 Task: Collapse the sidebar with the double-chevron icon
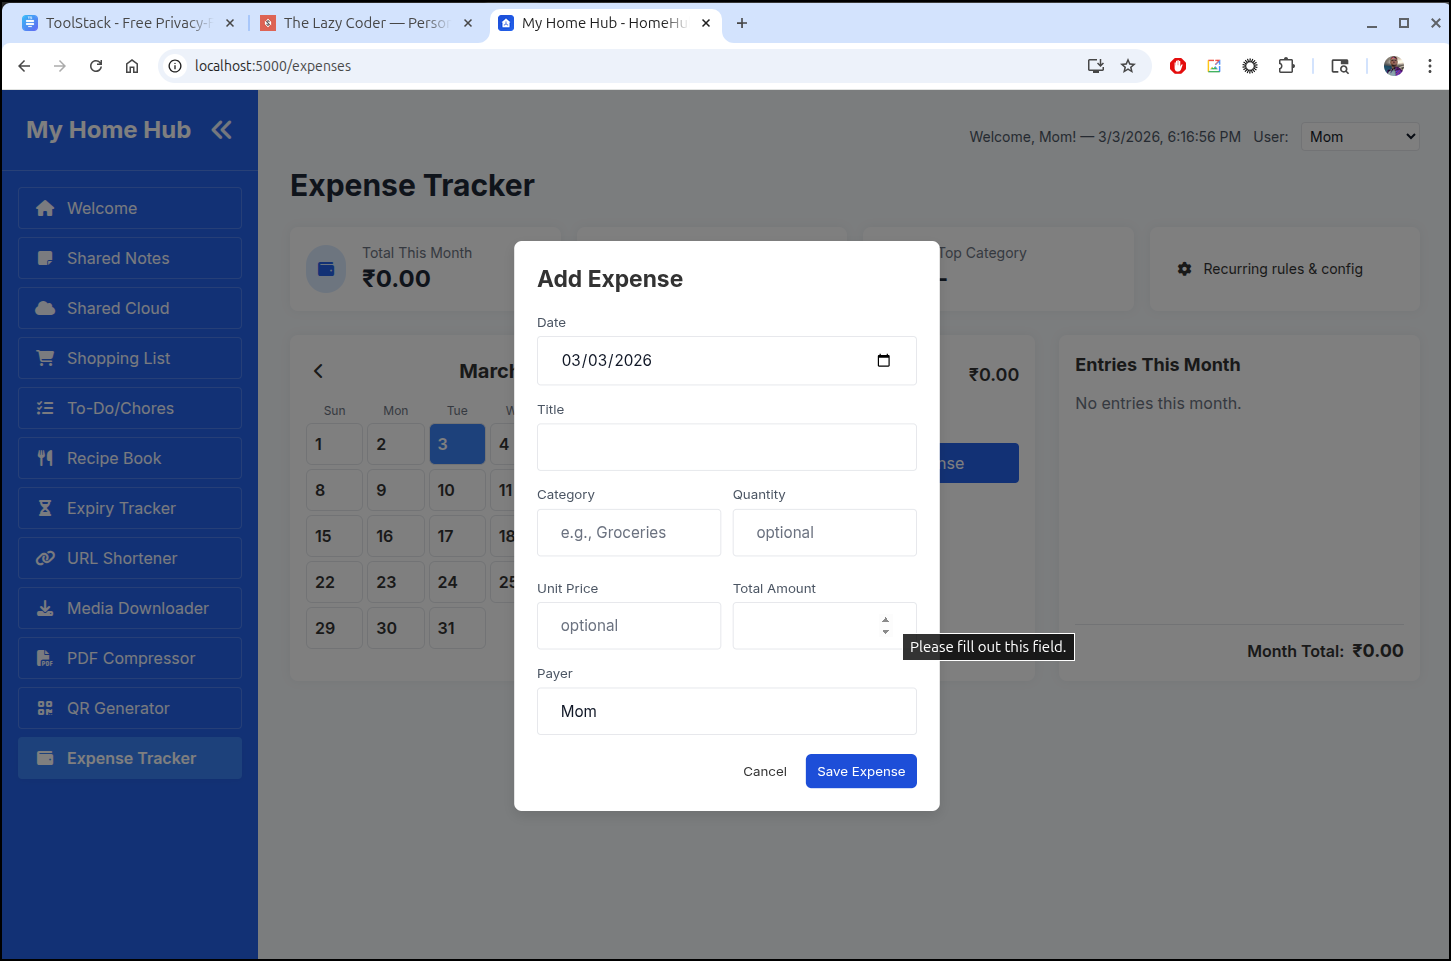point(221,130)
